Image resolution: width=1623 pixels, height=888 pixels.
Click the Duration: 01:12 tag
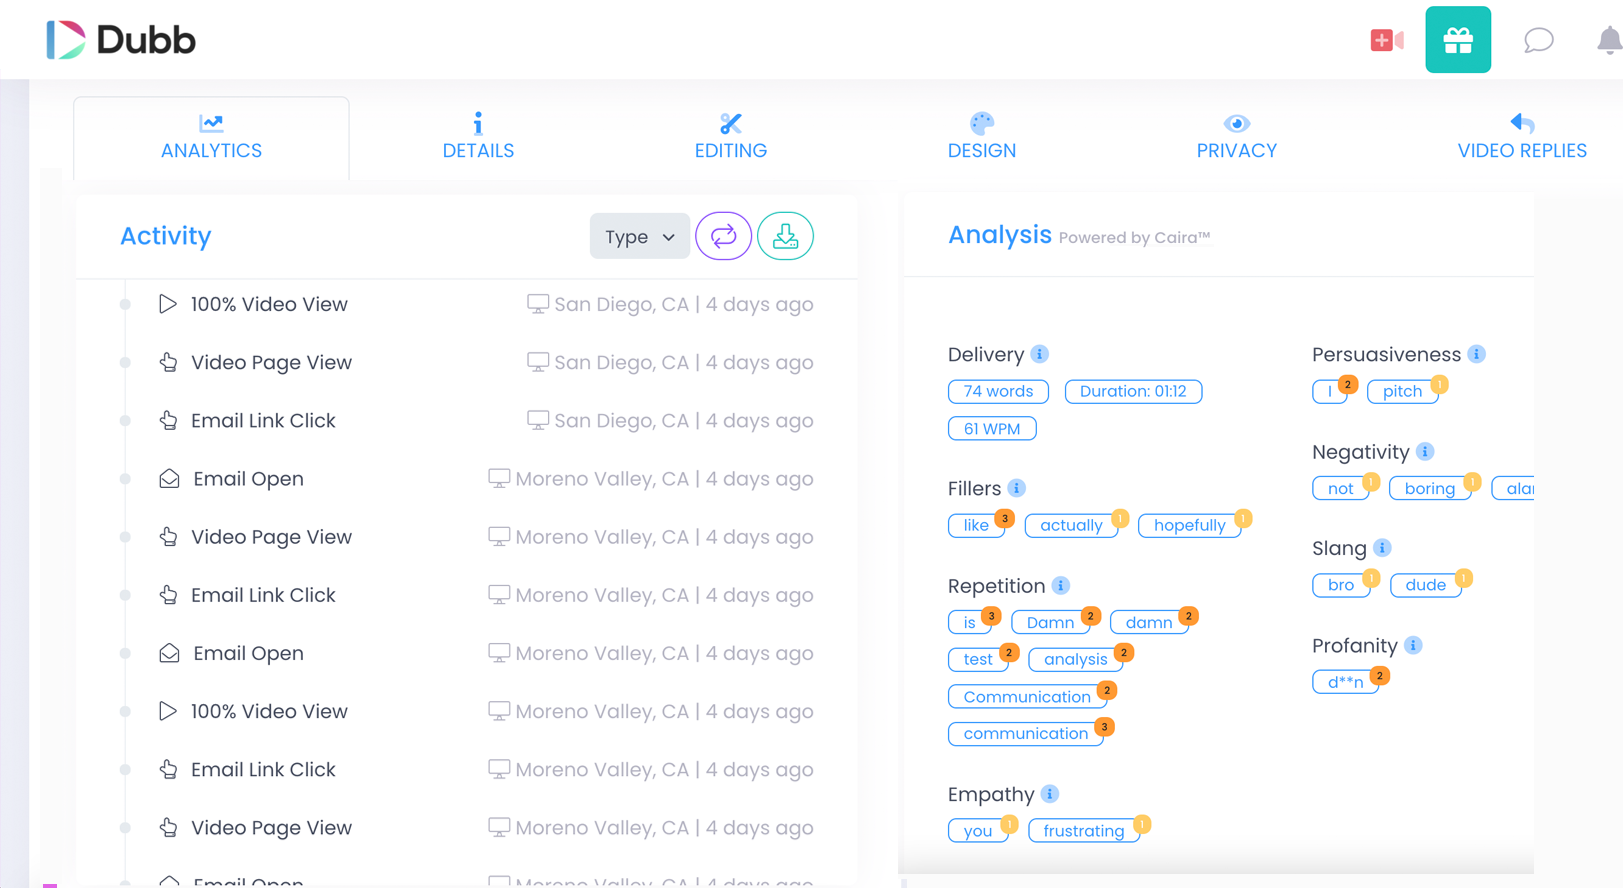click(x=1133, y=391)
